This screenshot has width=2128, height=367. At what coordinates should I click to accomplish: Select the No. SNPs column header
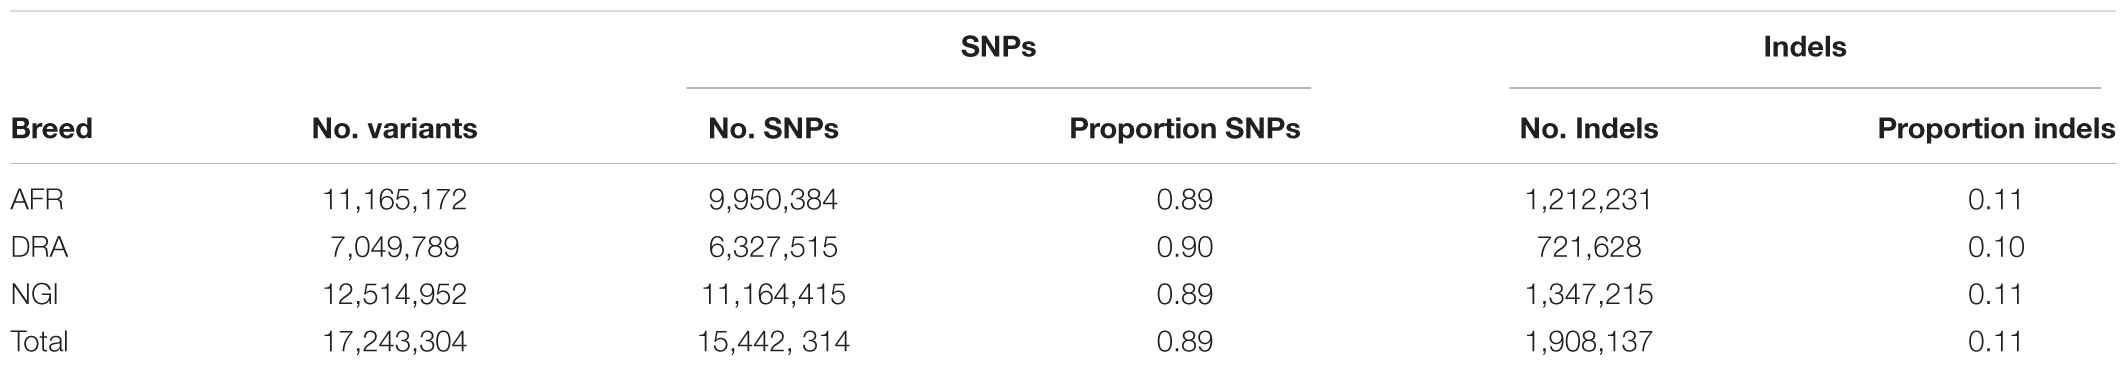773,129
